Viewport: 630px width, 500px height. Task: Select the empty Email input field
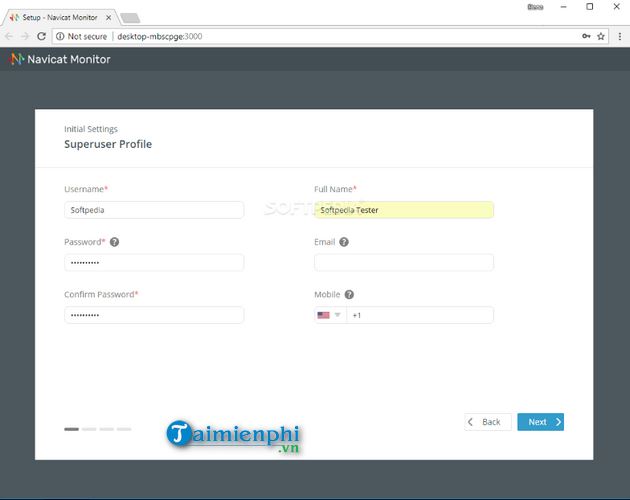[x=403, y=262]
